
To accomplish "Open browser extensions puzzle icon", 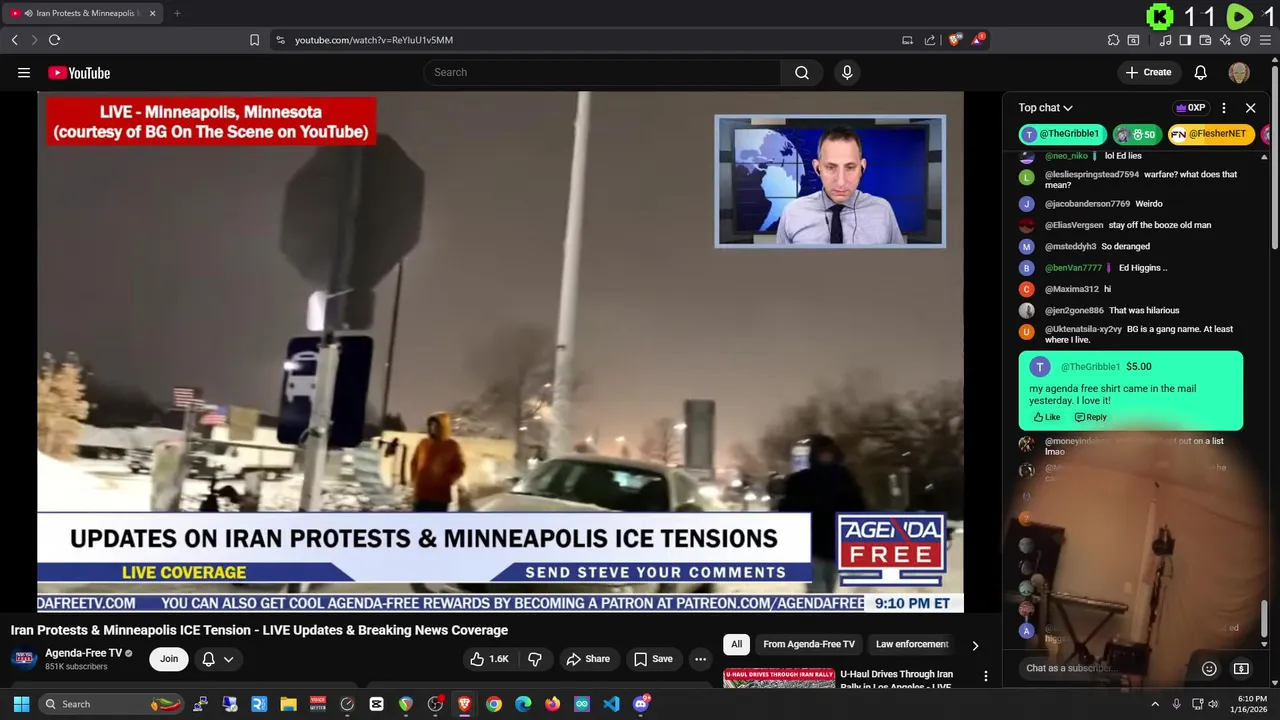I will point(1113,40).
